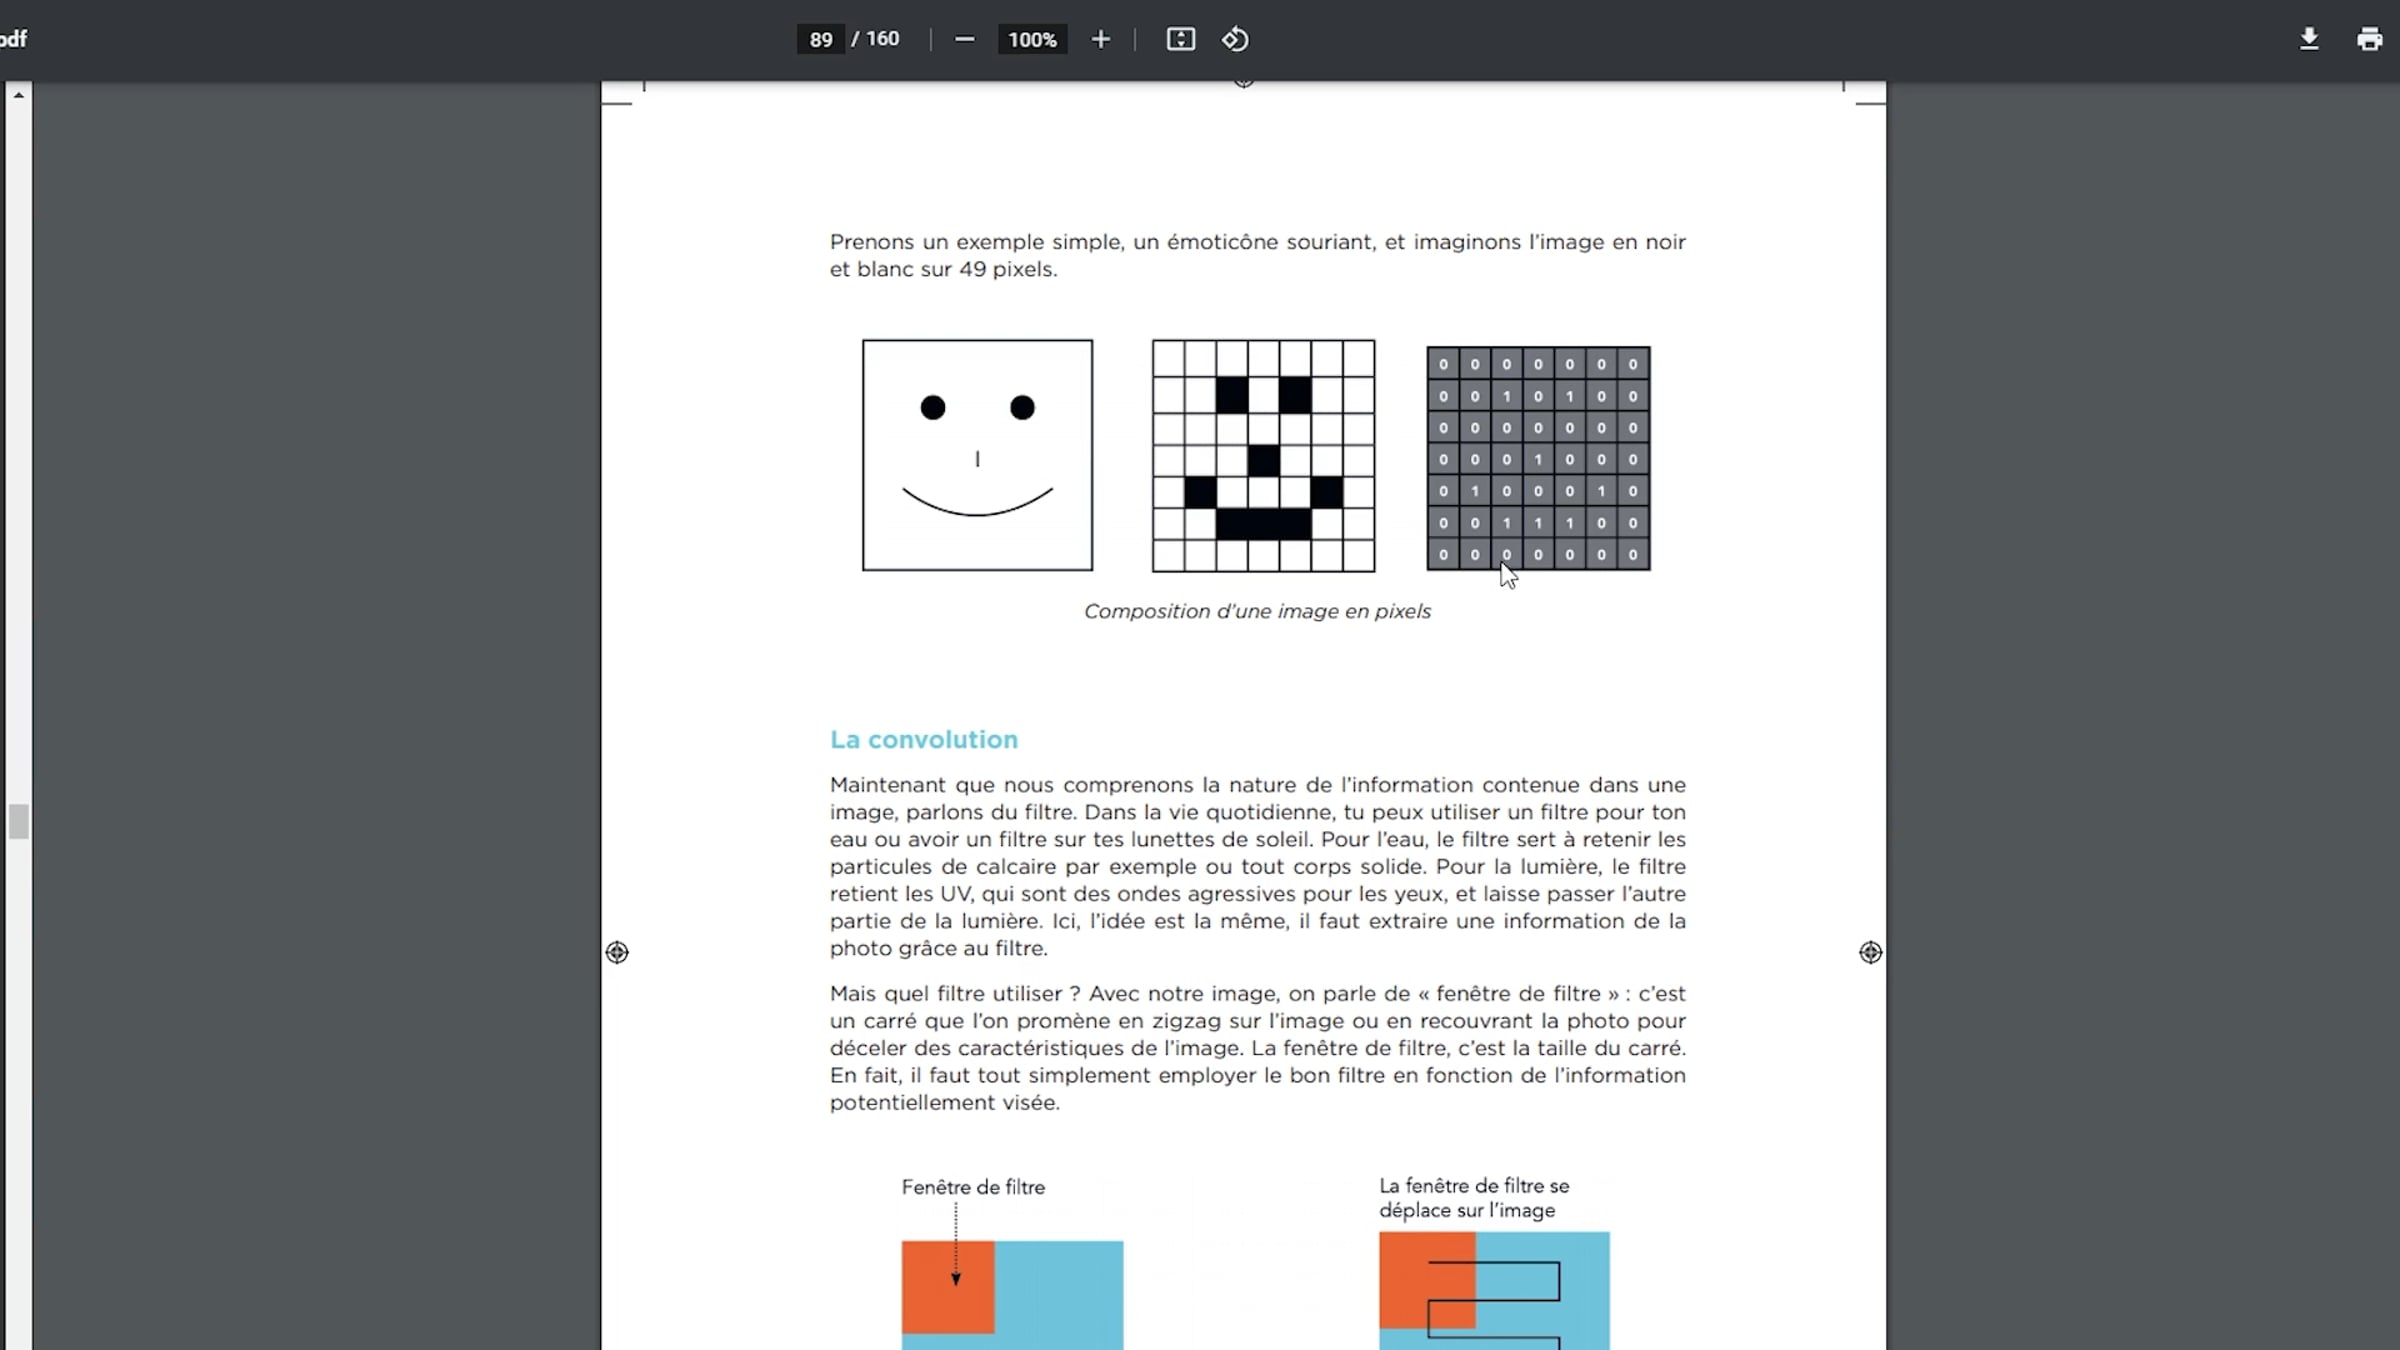
Task: Click the 100% zoom level box
Action: point(1032,39)
